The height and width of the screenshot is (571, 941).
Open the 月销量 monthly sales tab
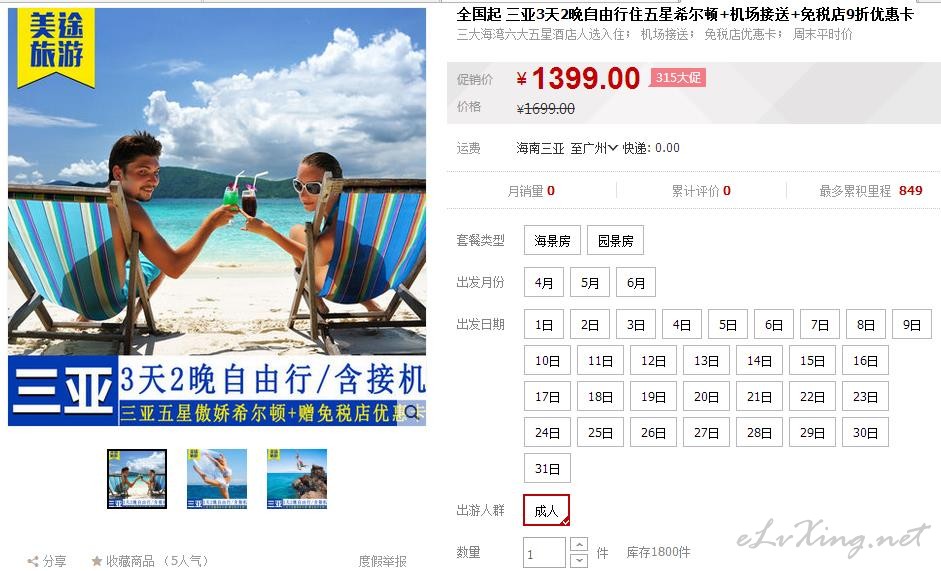(x=531, y=191)
